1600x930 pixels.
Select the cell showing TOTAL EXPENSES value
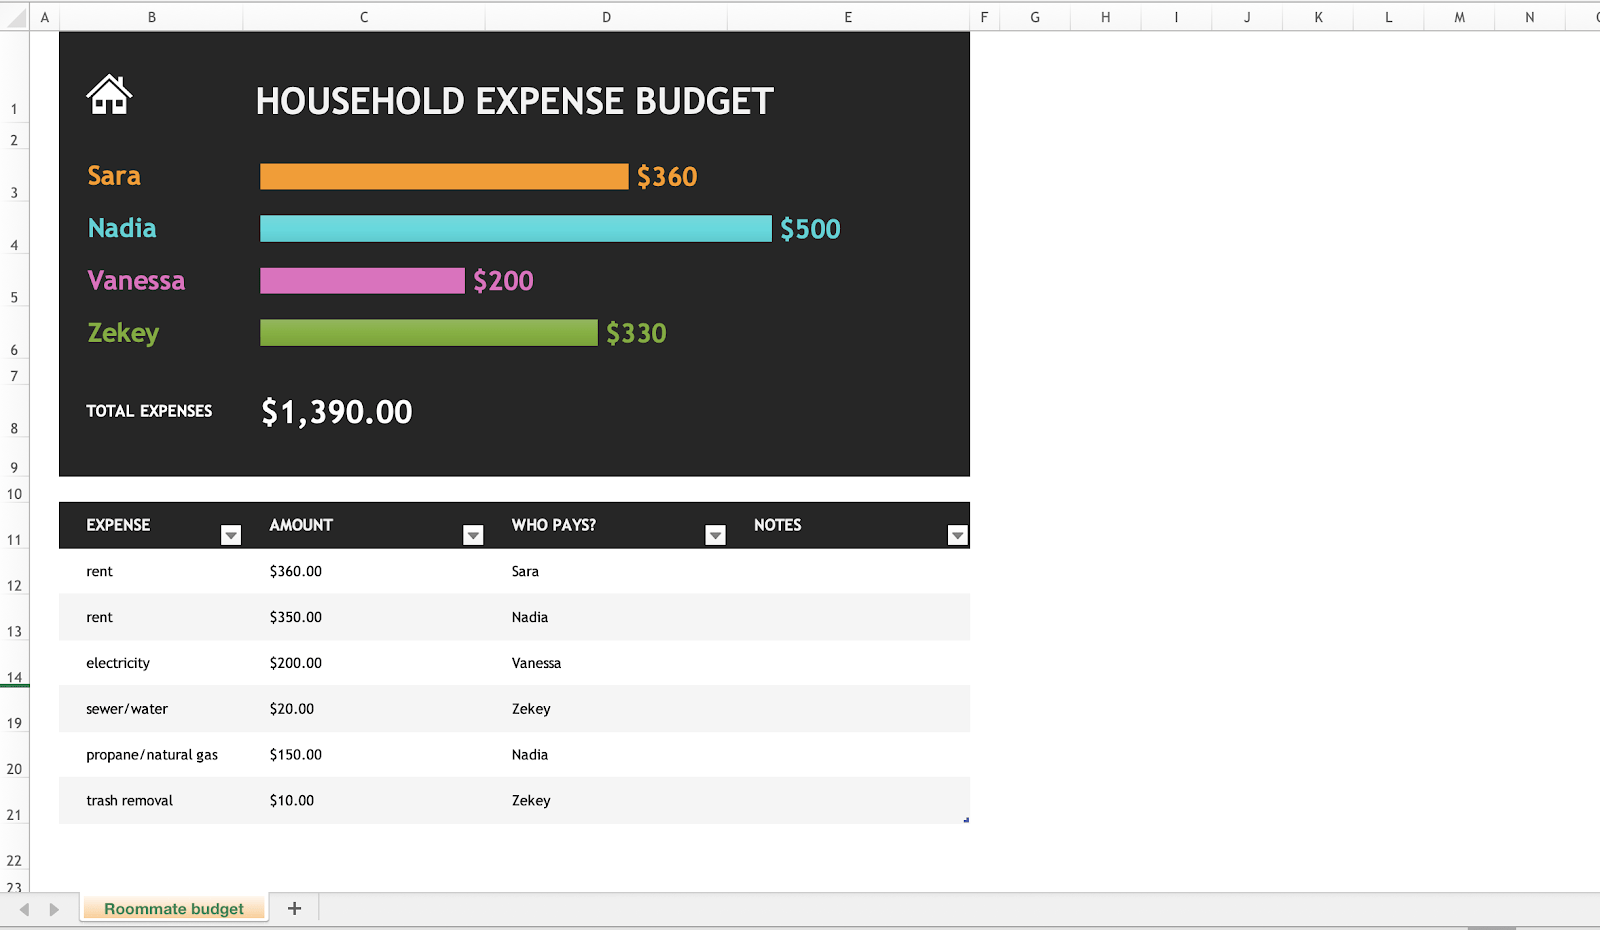pos(336,411)
